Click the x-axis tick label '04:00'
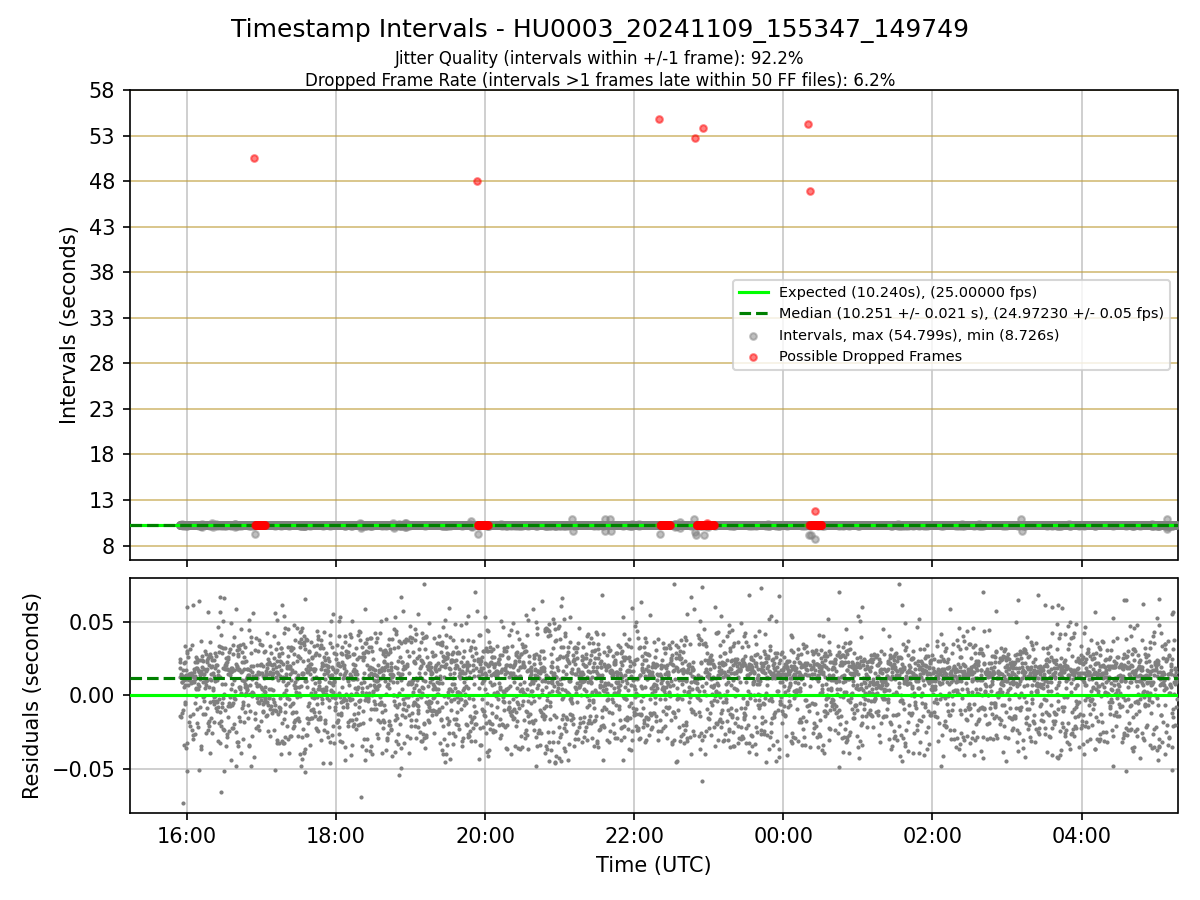Viewport: 1200px width, 900px height. [x=1081, y=834]
